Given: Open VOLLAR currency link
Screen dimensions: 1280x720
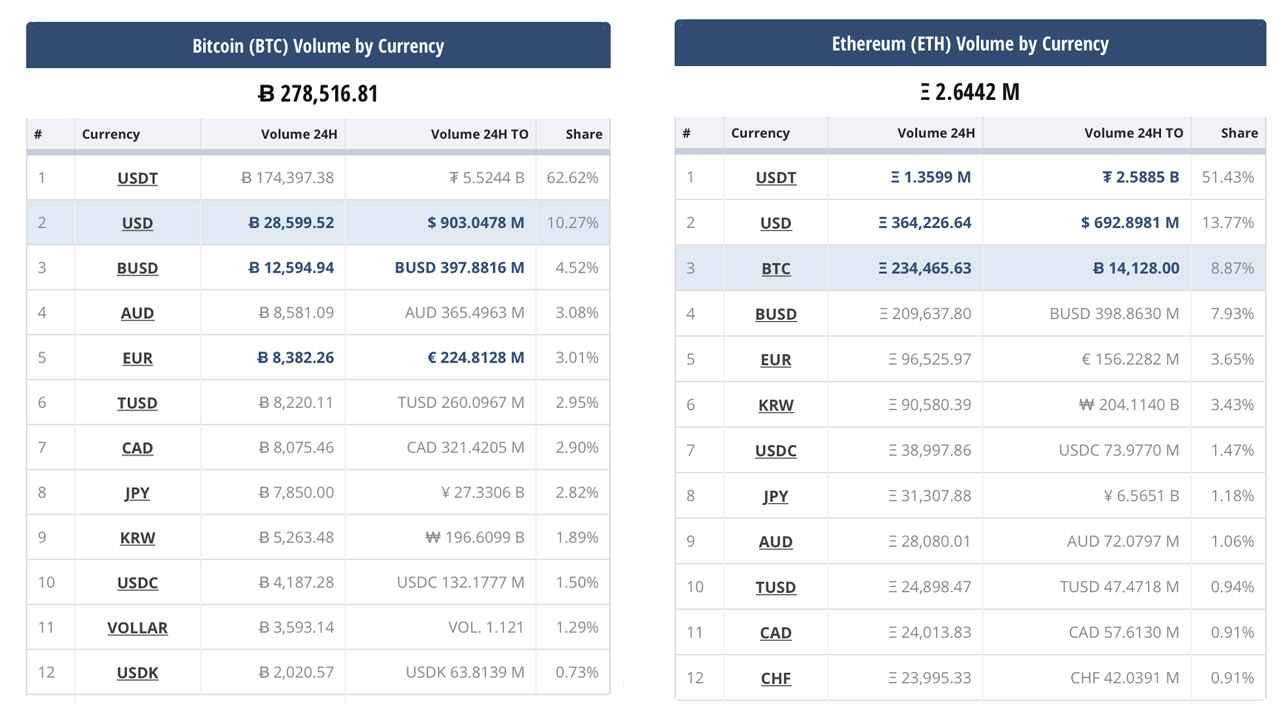Looking at the screenshot, I should tap(137, 628).
